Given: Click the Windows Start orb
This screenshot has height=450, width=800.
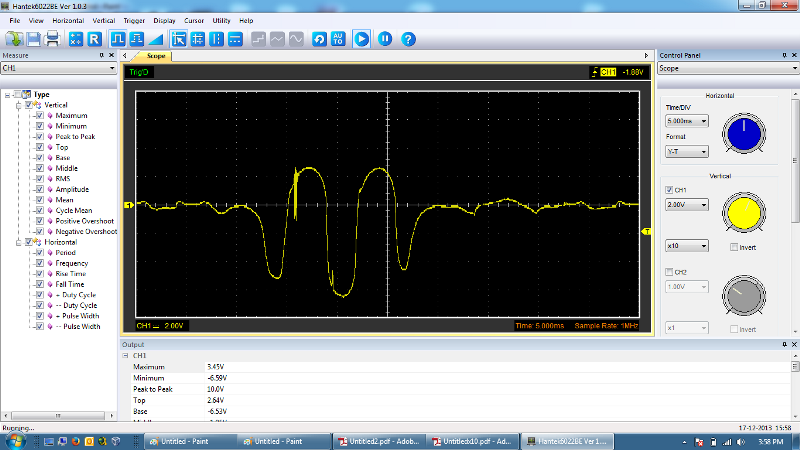Looking at the screenshot, I should (x=14, y=440).
